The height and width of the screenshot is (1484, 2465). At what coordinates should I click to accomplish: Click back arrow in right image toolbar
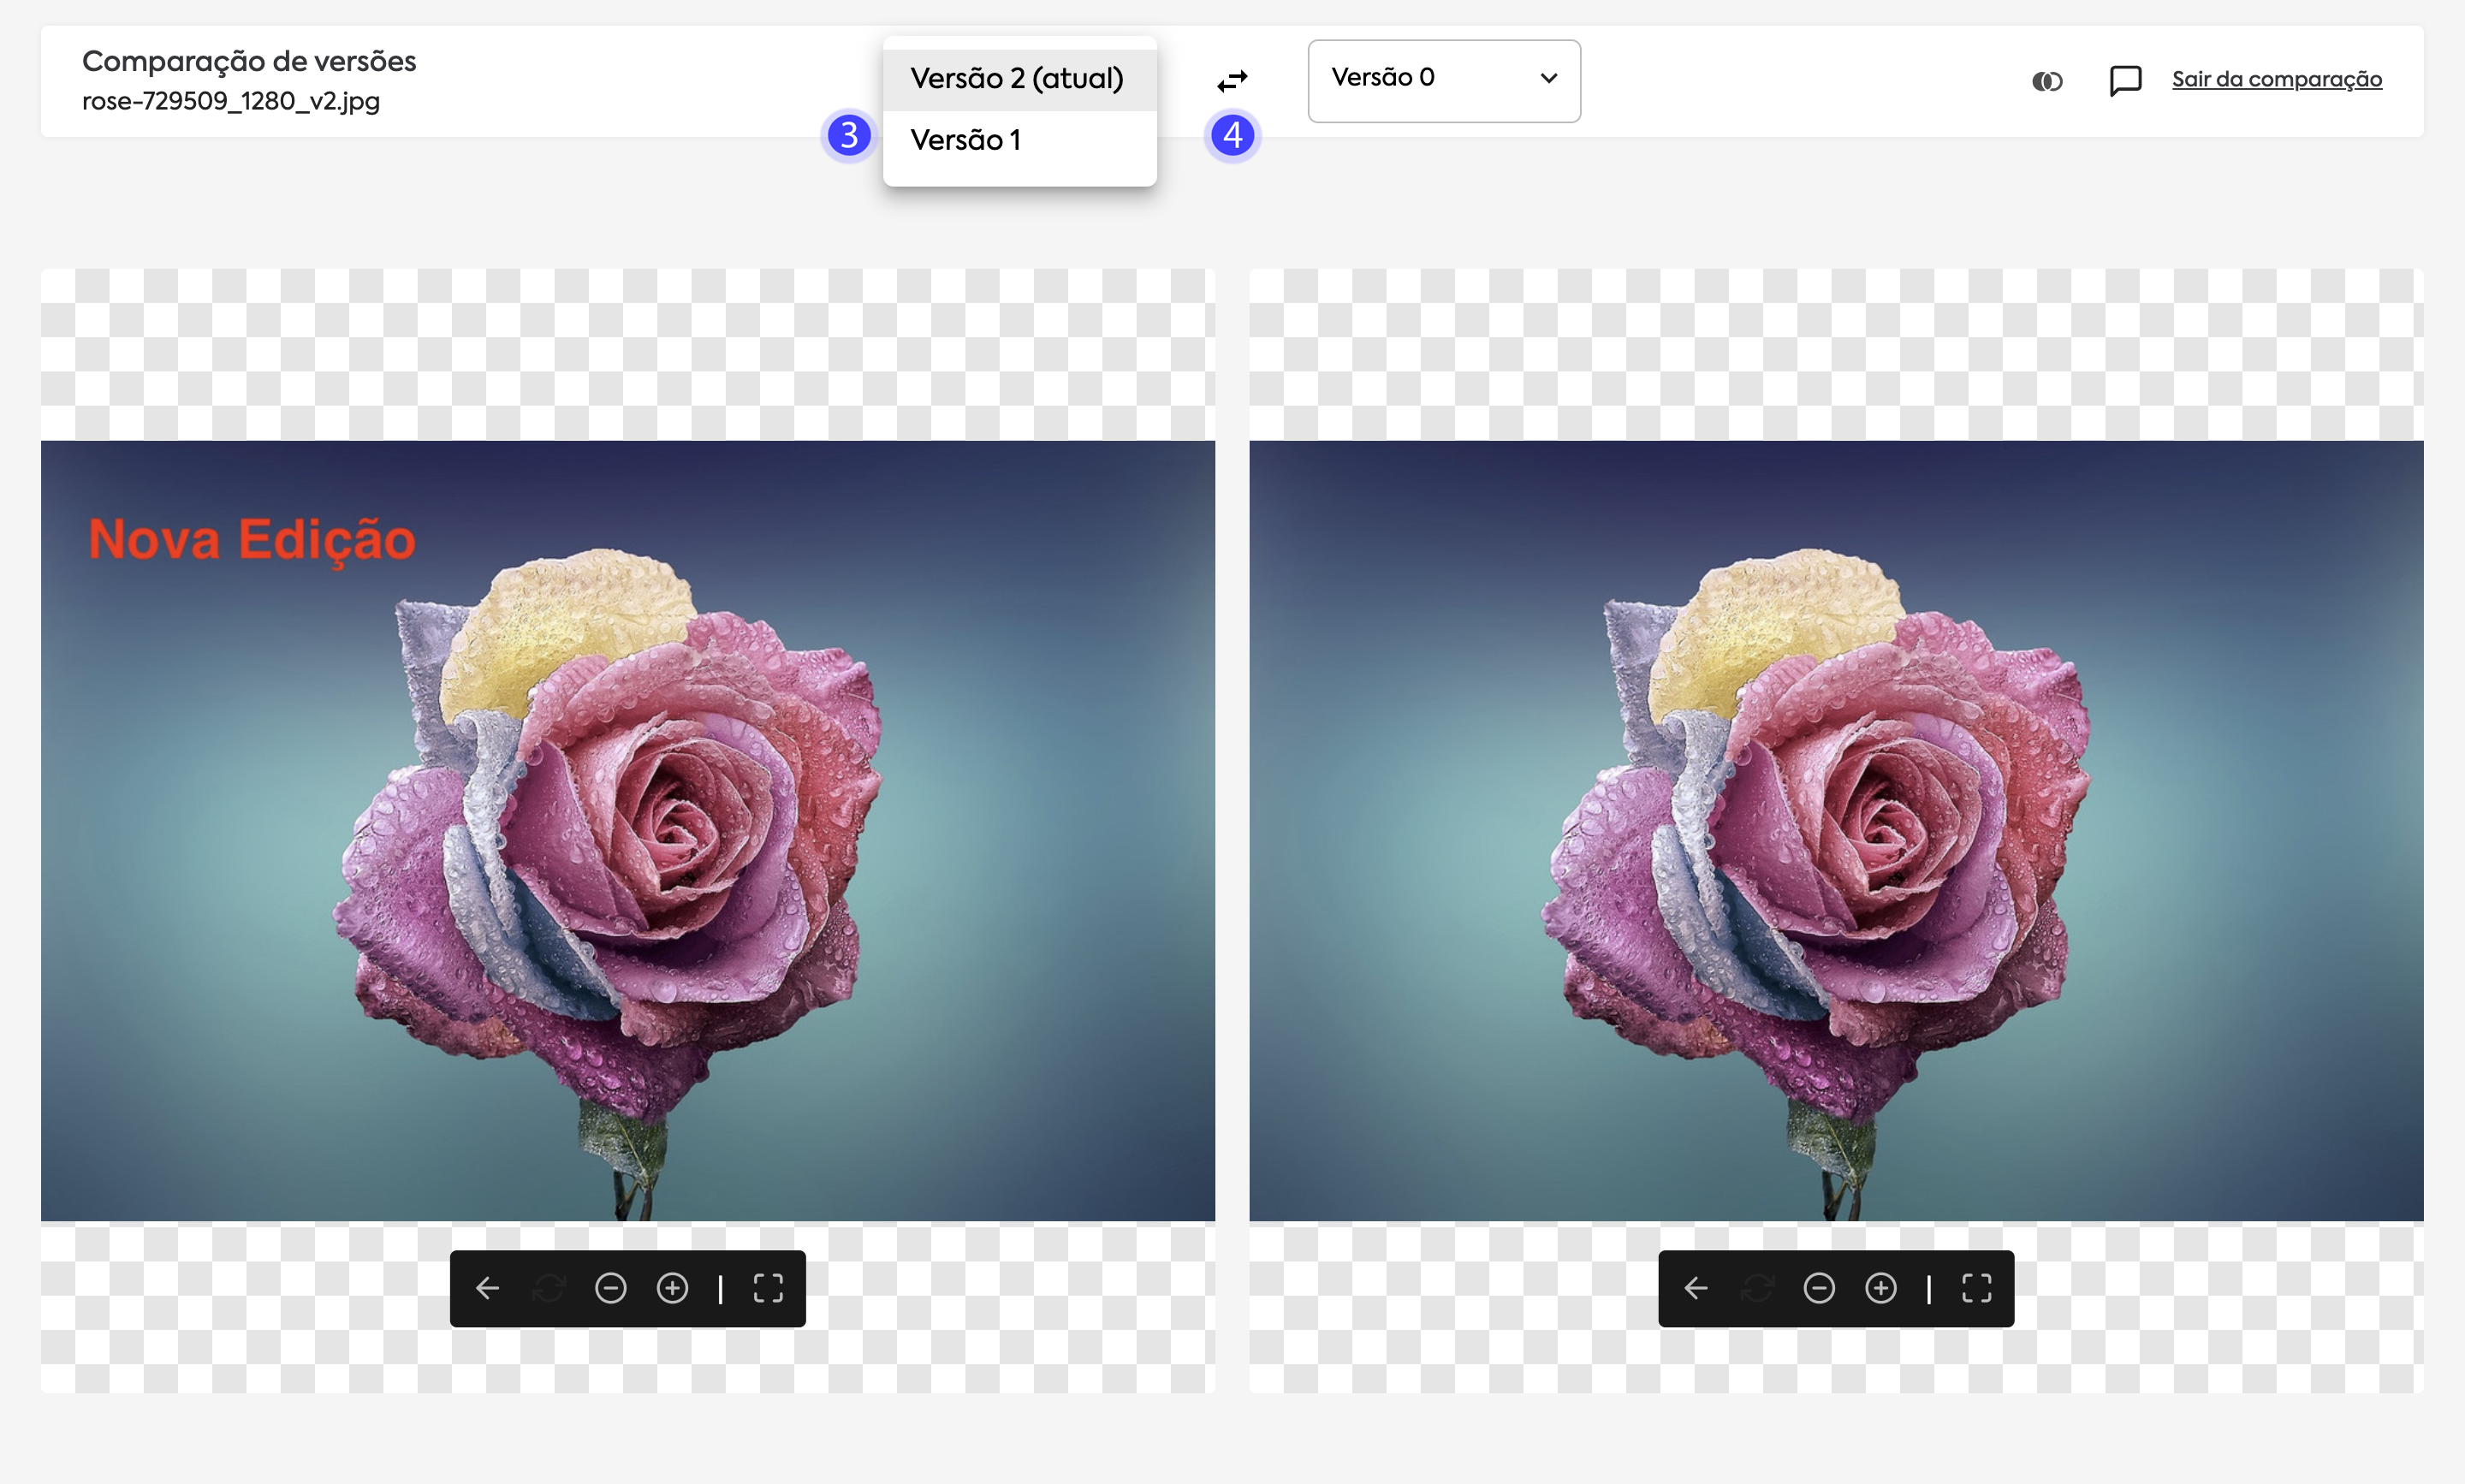(1696, 1288)
